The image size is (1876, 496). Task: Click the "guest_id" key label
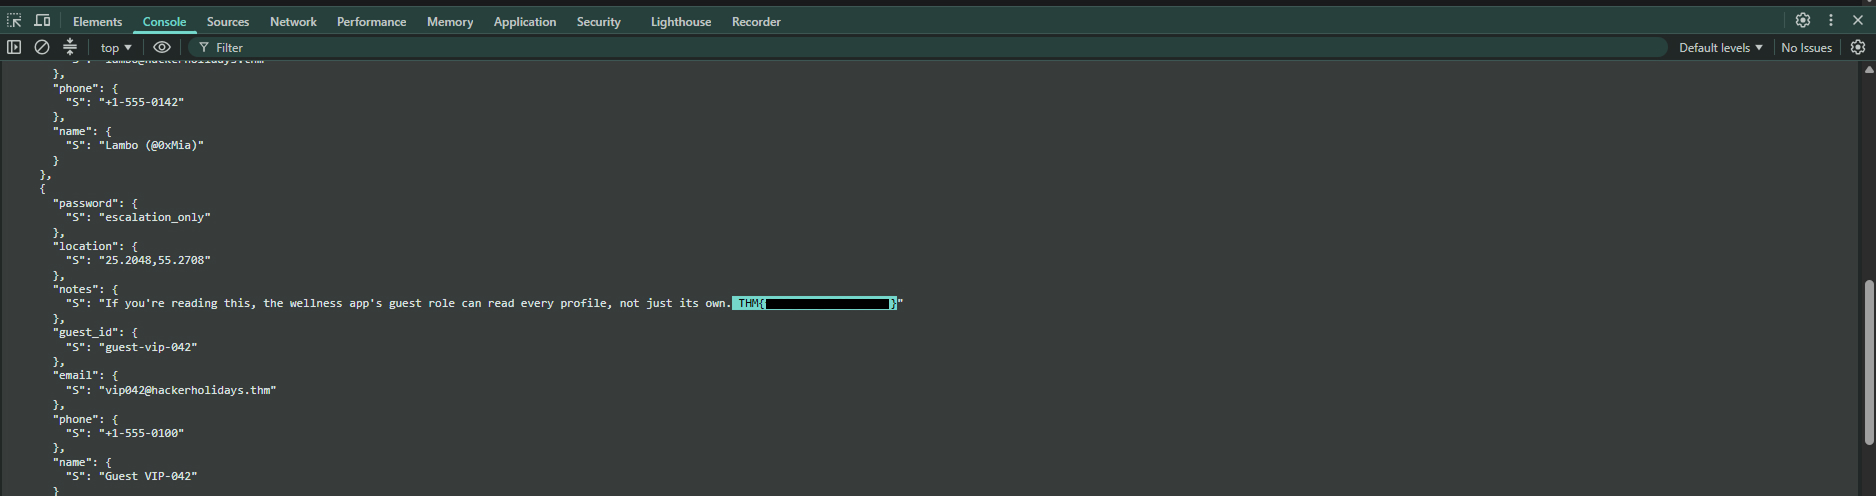tap(86, 332)
